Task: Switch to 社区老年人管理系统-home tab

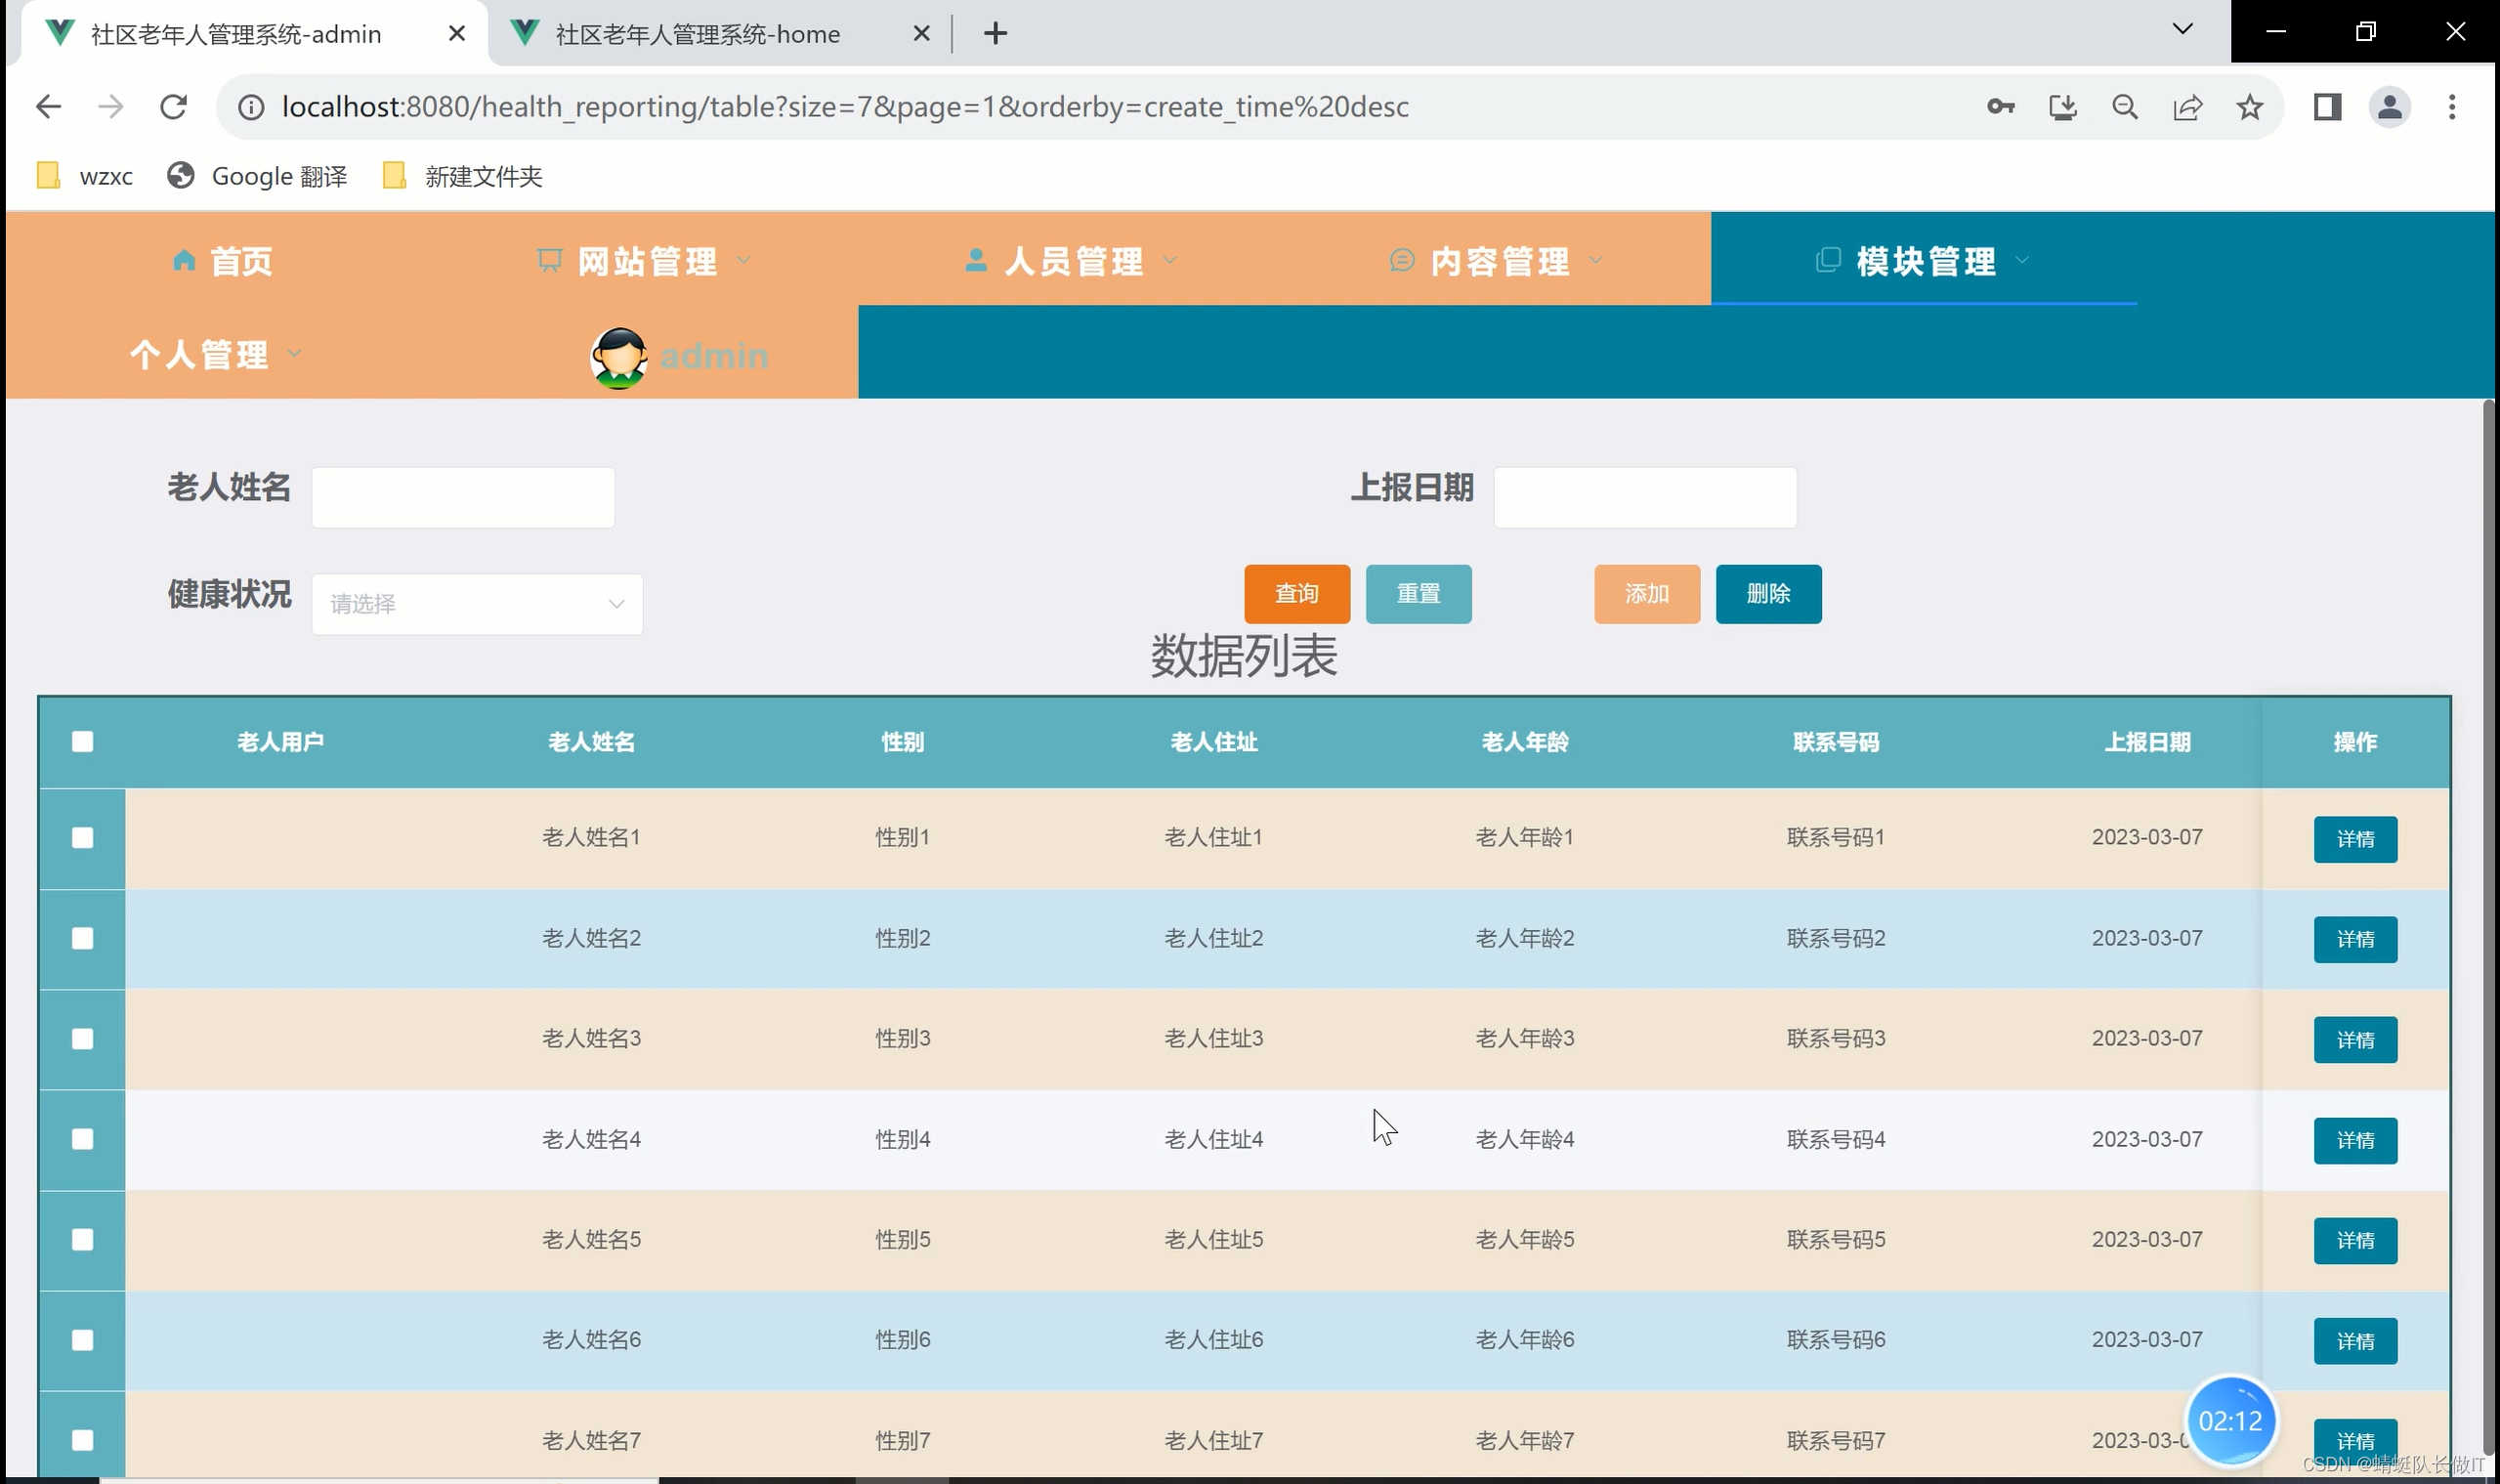Action: 697,34
